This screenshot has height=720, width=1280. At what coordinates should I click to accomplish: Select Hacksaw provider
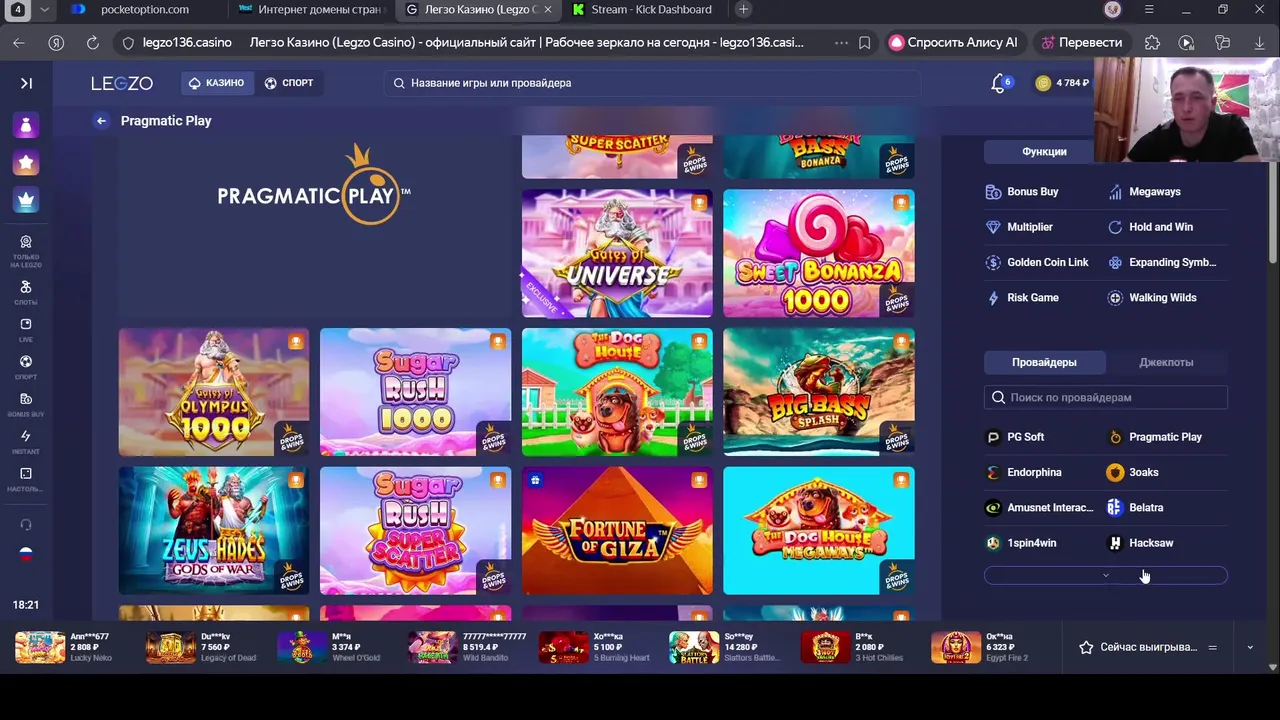pos(1140,543)
